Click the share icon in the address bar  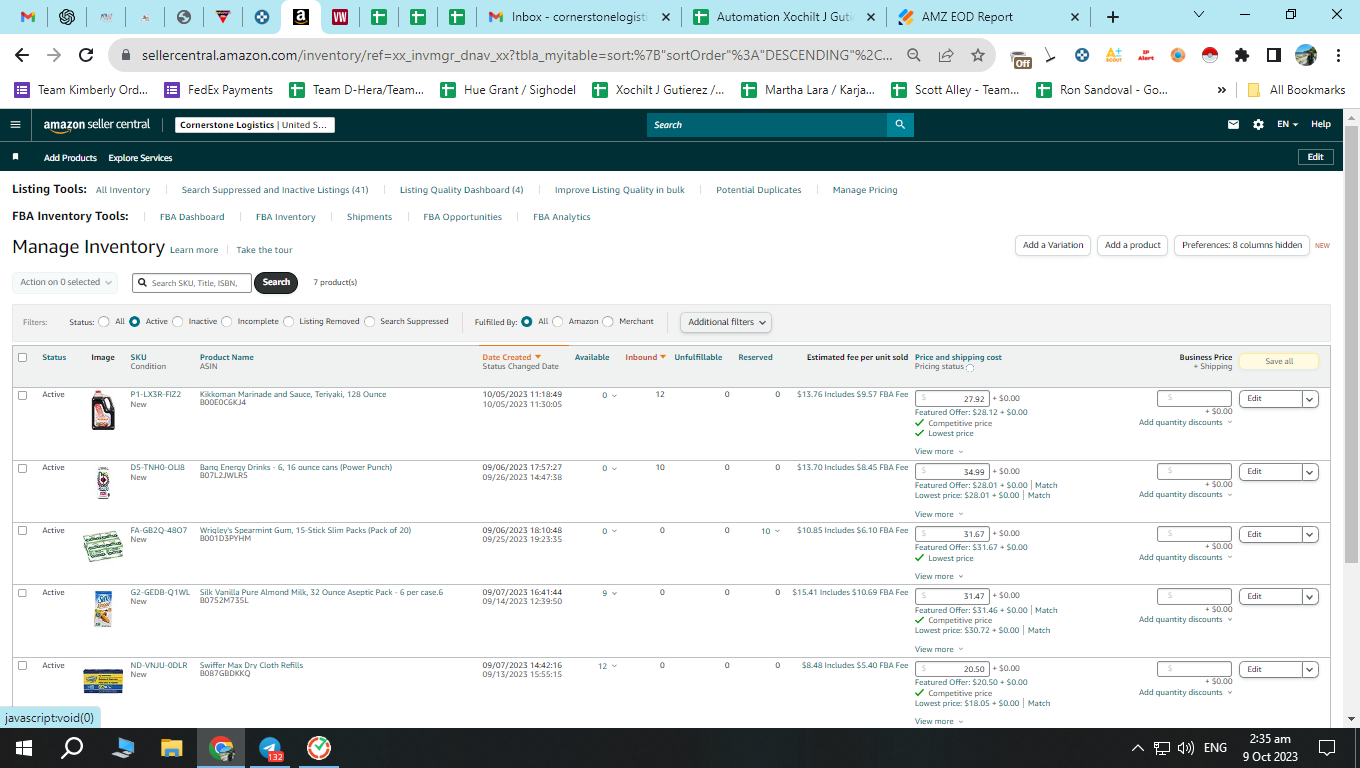click(x=945, y=56)
